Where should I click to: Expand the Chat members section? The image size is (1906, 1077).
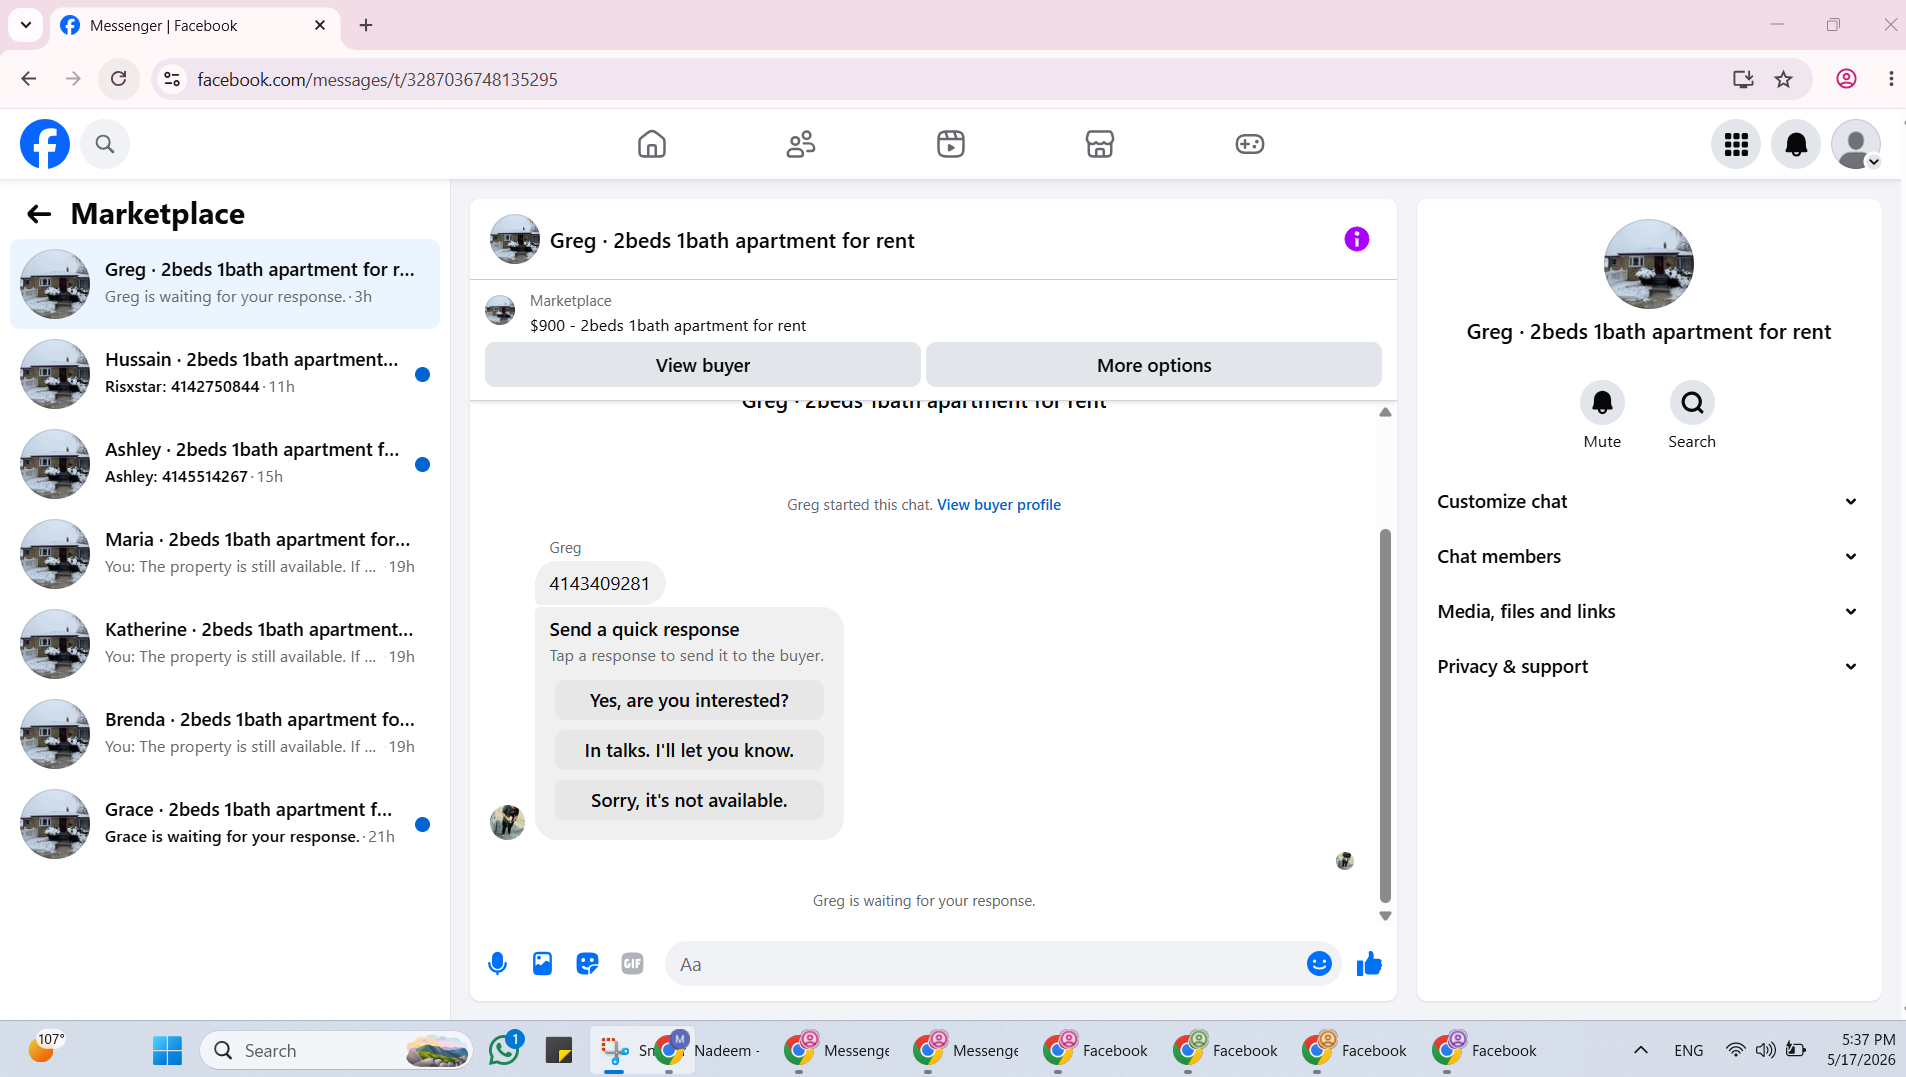1648,557
